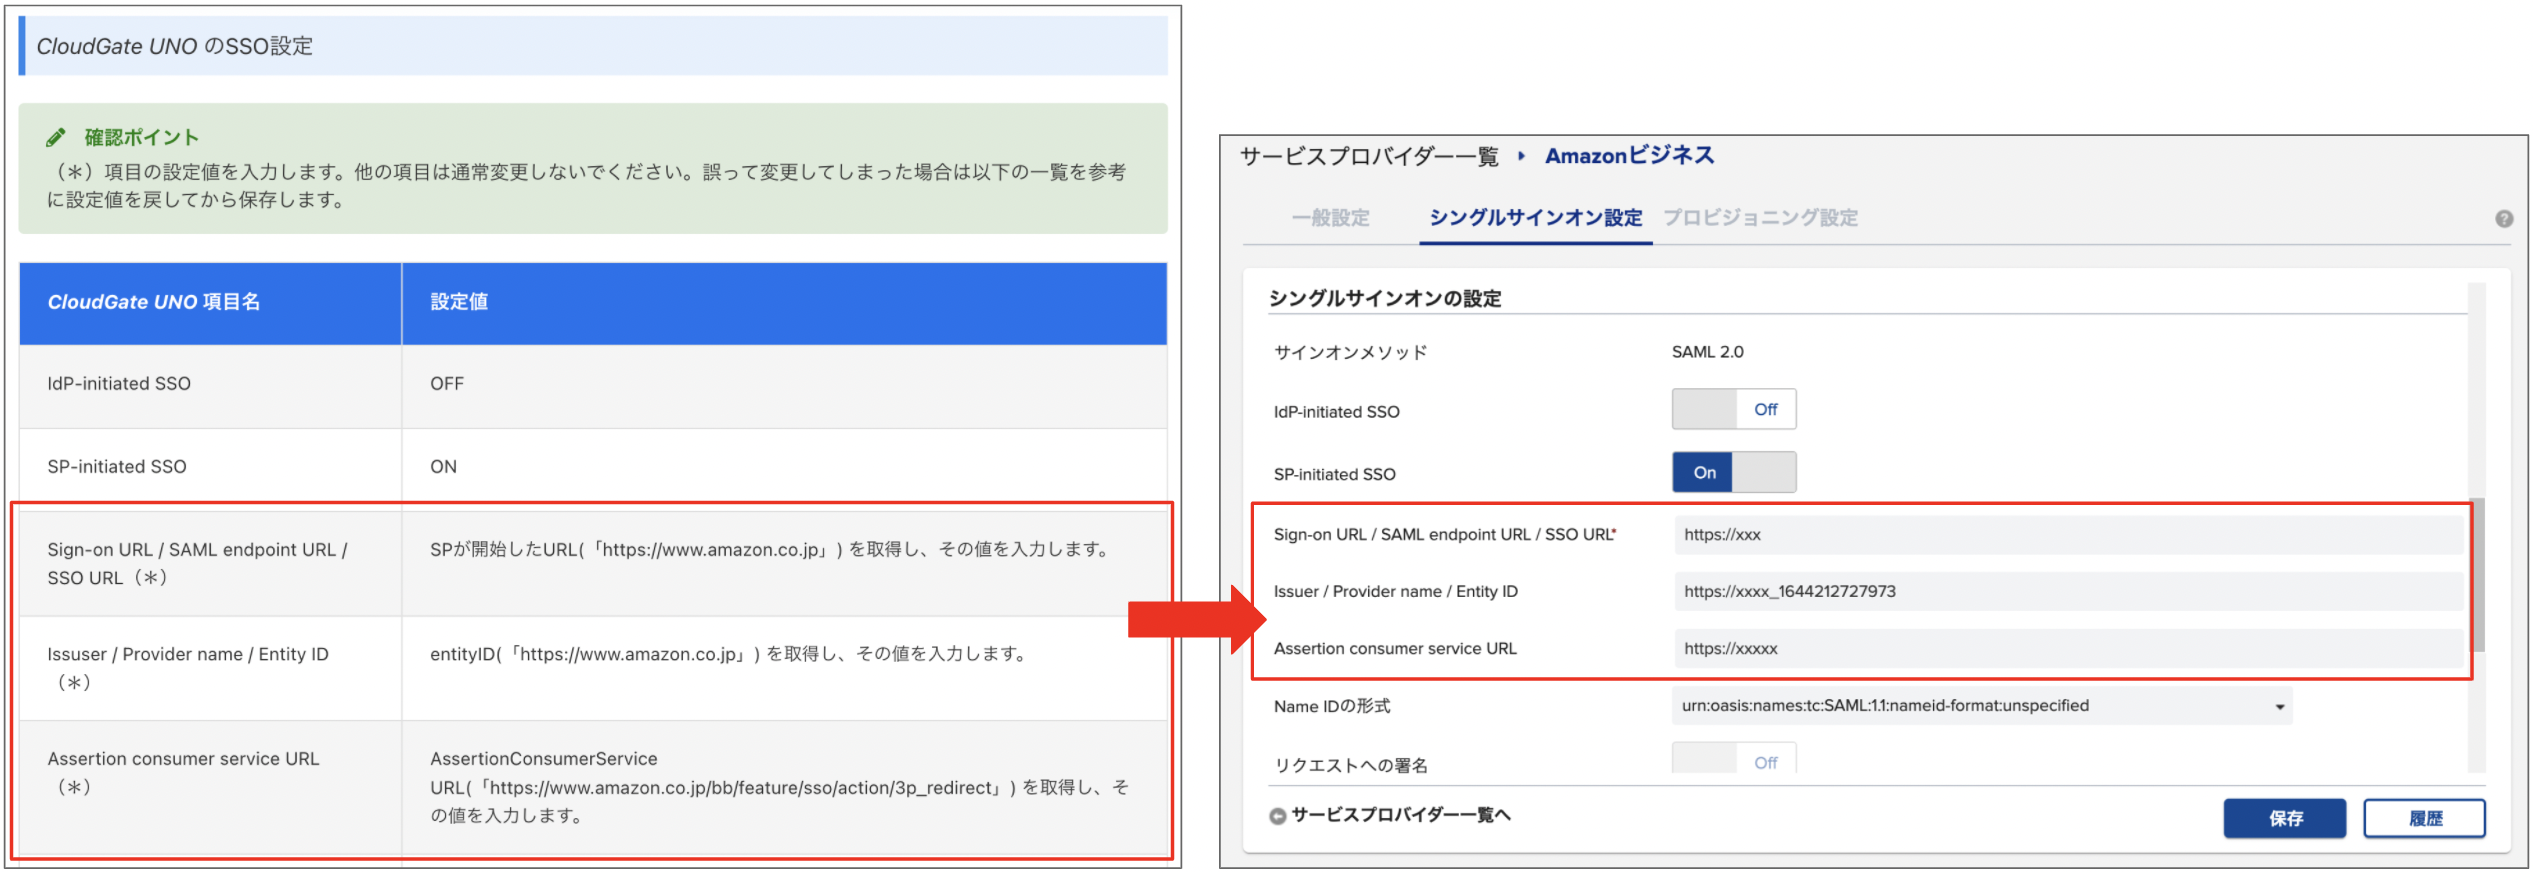The width and height of the screenshot is (2533, 872).
Task: Click the SAML 2.0 sign-on method value
Action: pyautogui.click(x=1707, y=352)
